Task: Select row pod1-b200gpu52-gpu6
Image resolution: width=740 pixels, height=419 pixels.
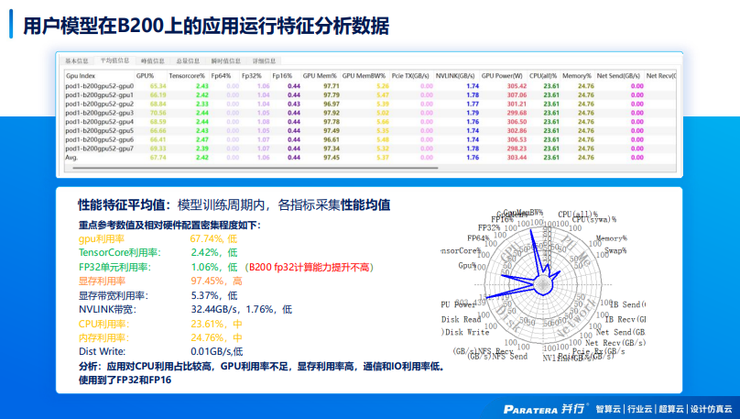Action: coord(370,140)
